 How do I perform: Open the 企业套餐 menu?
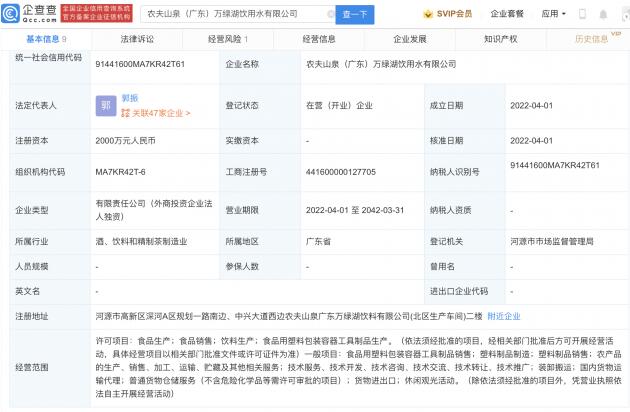coord(507,14)
